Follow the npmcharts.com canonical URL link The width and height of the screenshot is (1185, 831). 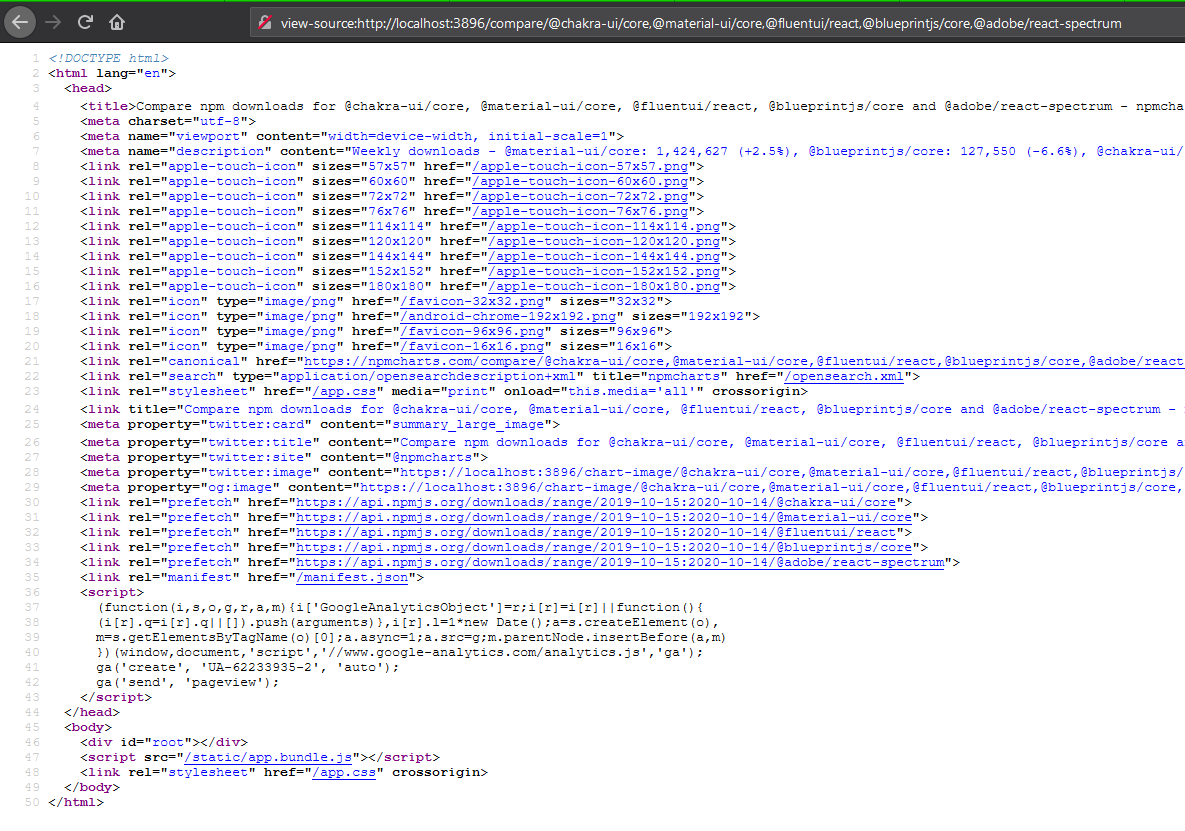tap(744, 362)
